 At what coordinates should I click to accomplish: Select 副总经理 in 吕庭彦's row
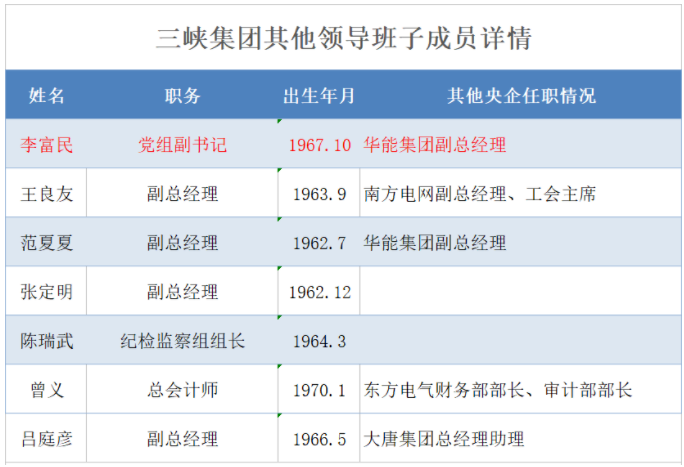(x=182, y=439)
